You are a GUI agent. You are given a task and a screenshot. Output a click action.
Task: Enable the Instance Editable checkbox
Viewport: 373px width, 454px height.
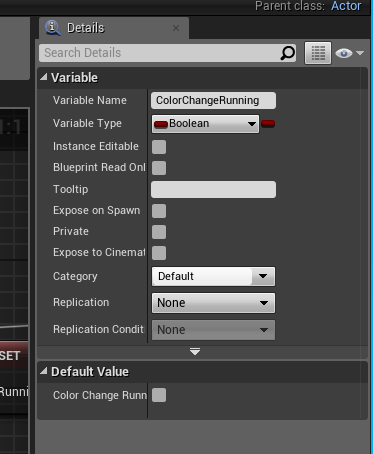[159, 147]
